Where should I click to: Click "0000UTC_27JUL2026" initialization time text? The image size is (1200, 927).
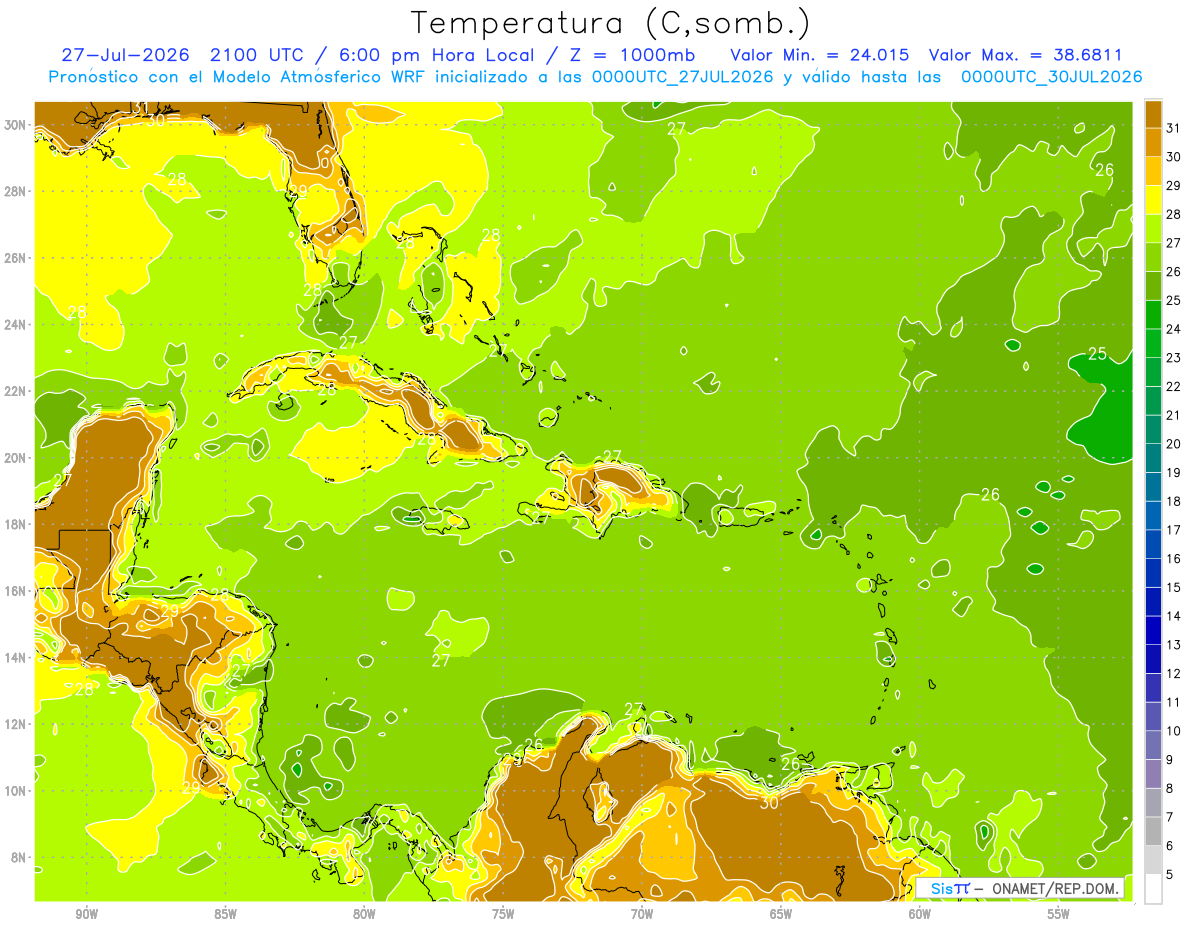click(683, 77)
